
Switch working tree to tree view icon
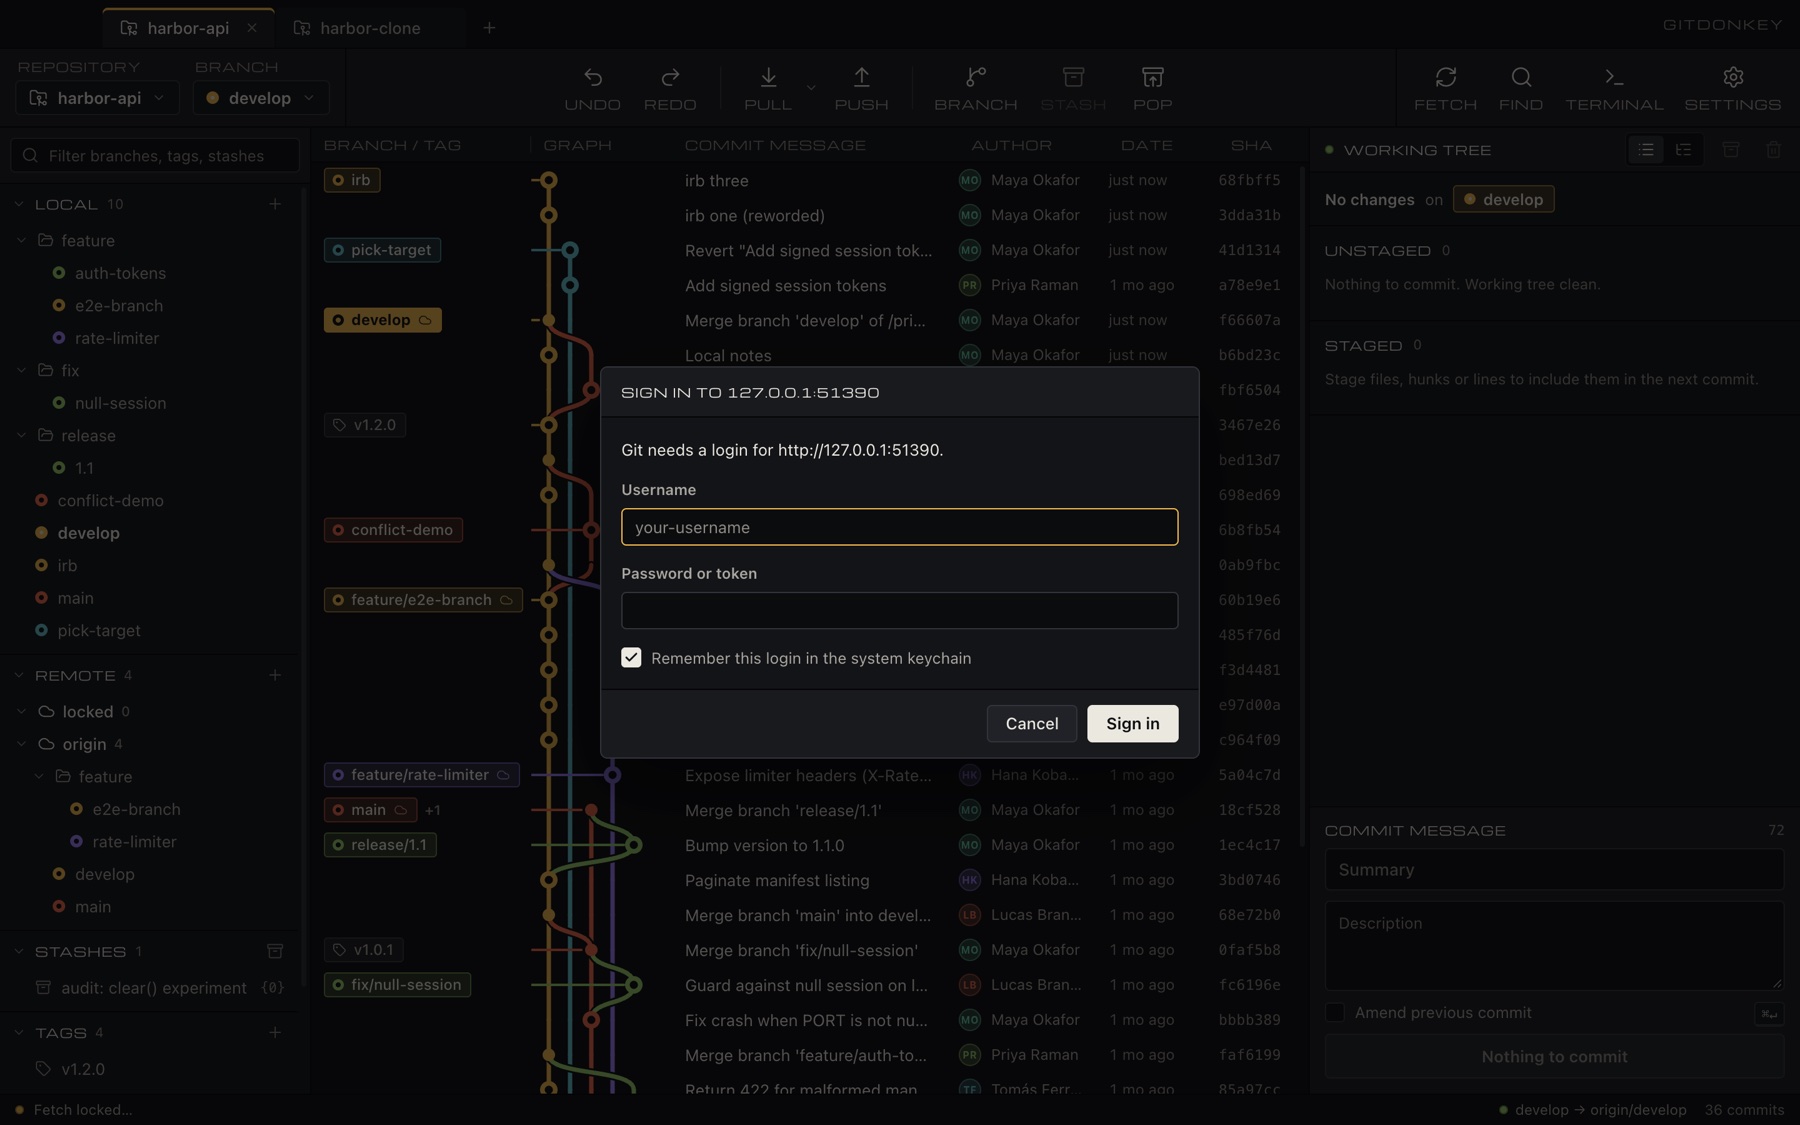[1684, 150]
